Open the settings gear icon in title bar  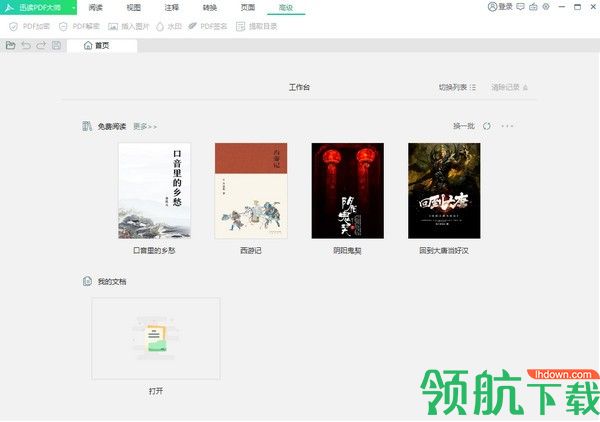point(546,7)
